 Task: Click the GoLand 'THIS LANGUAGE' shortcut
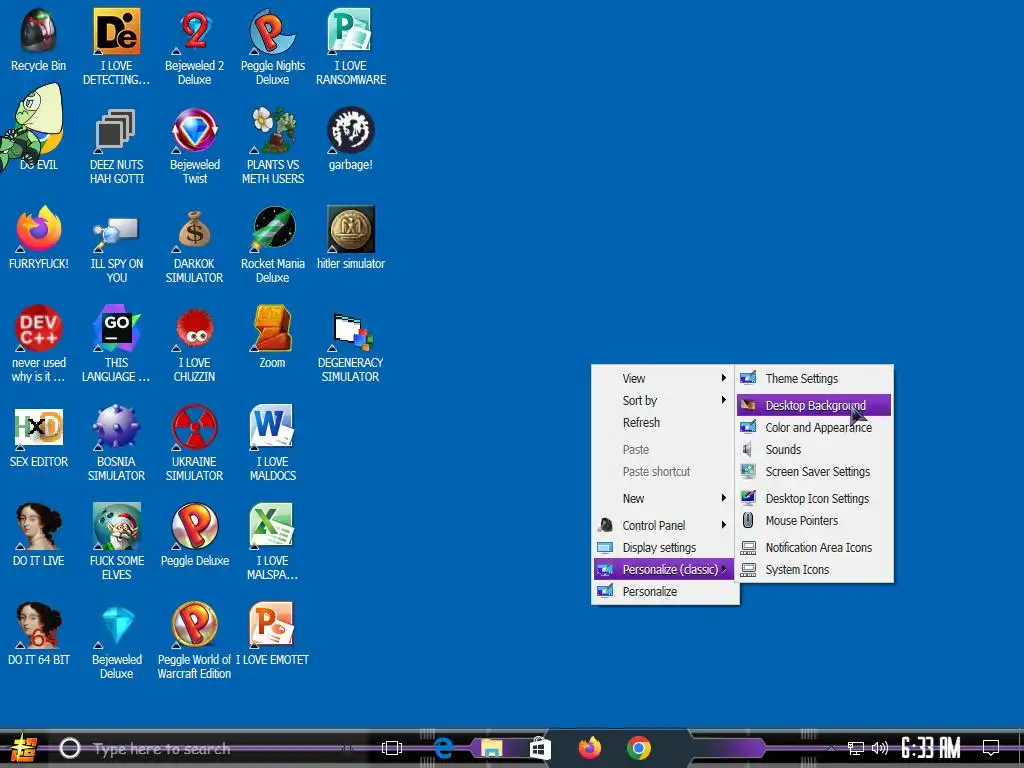pyautogui.click(x=117, y=328)
